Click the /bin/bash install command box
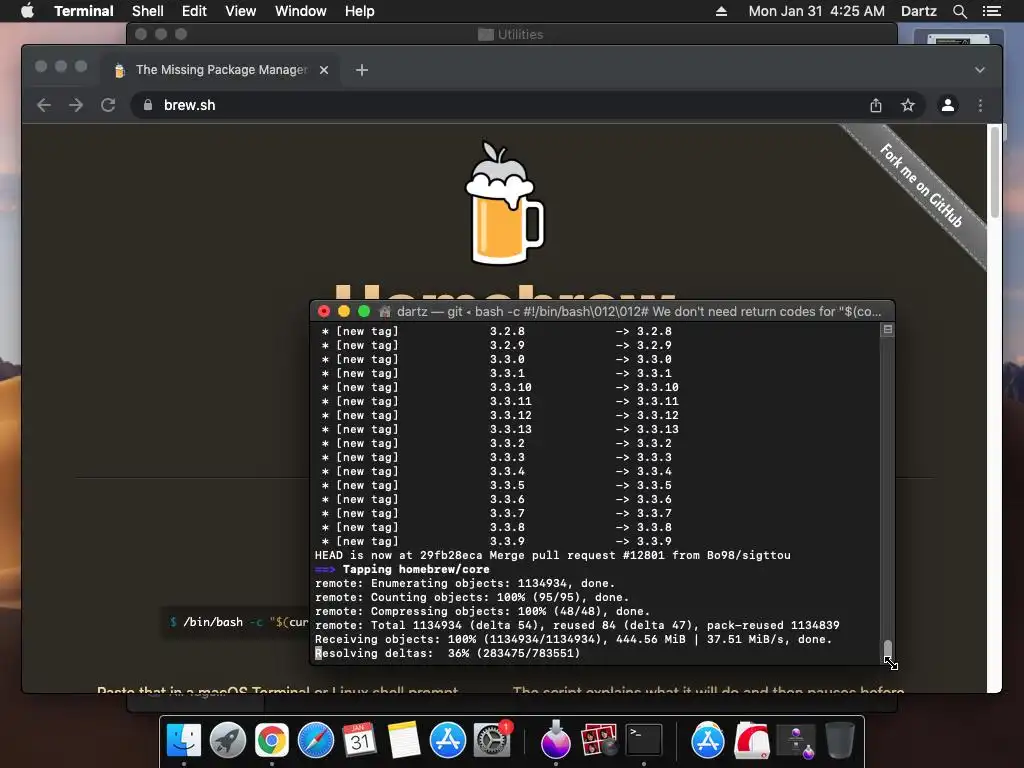The height and width of the screenshot is (768, 1024). click(236, 622)
